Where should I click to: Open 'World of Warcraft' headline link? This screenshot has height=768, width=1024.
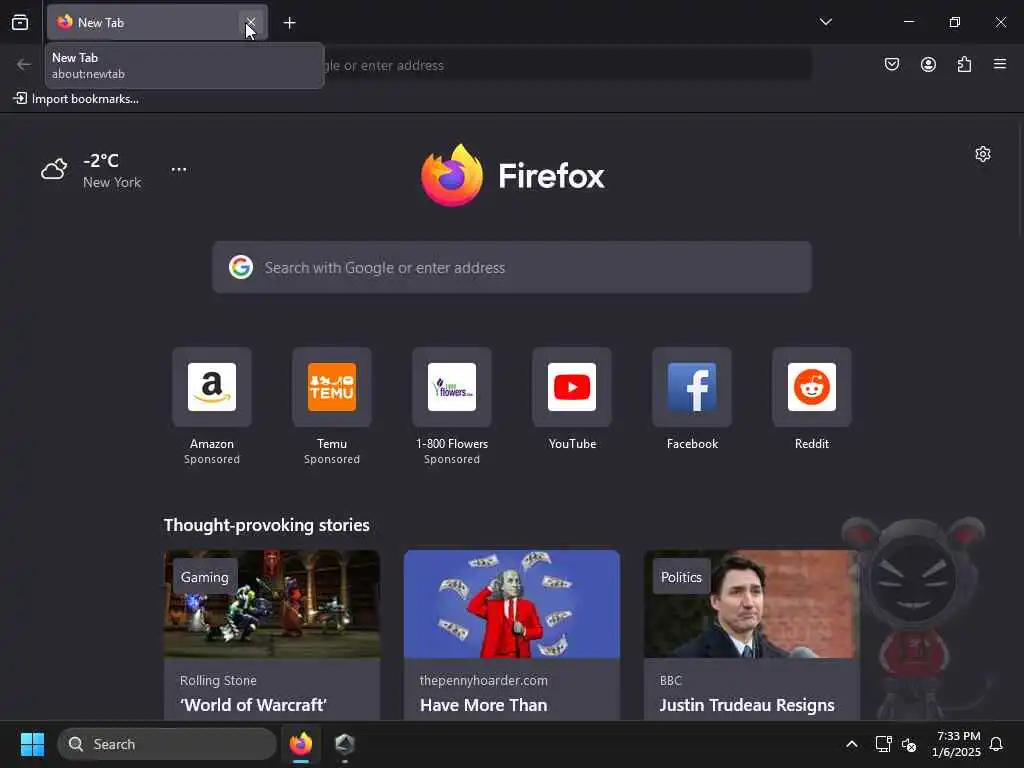(253, 705)
